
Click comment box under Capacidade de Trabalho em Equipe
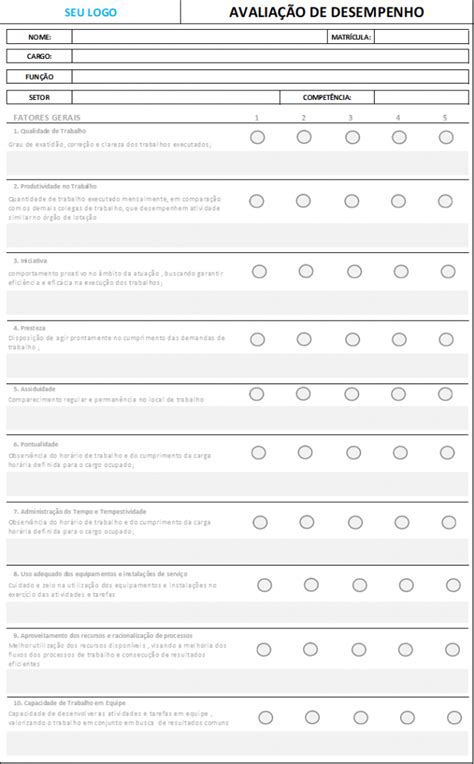[x=237, y=744]
